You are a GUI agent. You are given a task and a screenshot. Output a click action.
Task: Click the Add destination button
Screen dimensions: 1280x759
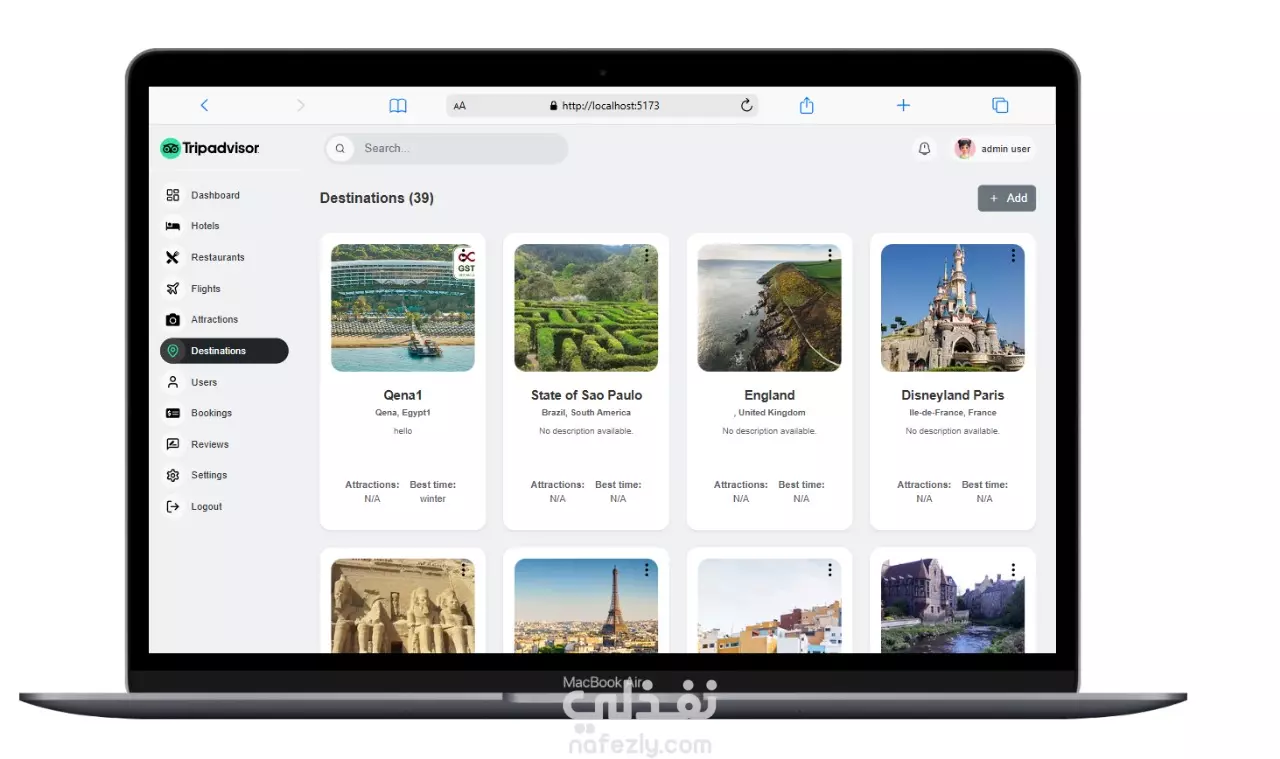[x=1007, y=198]
